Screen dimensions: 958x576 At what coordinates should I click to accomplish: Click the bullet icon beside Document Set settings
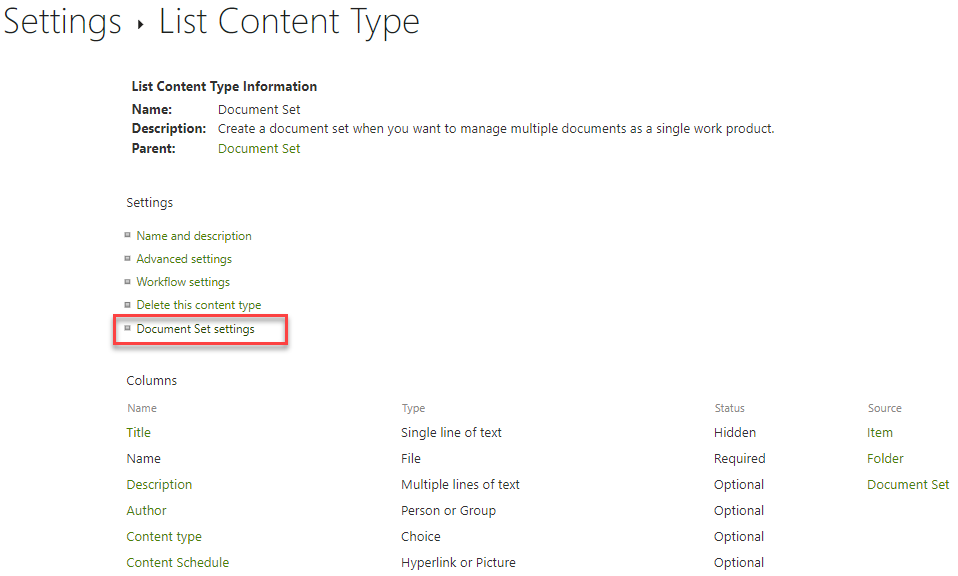128,329
